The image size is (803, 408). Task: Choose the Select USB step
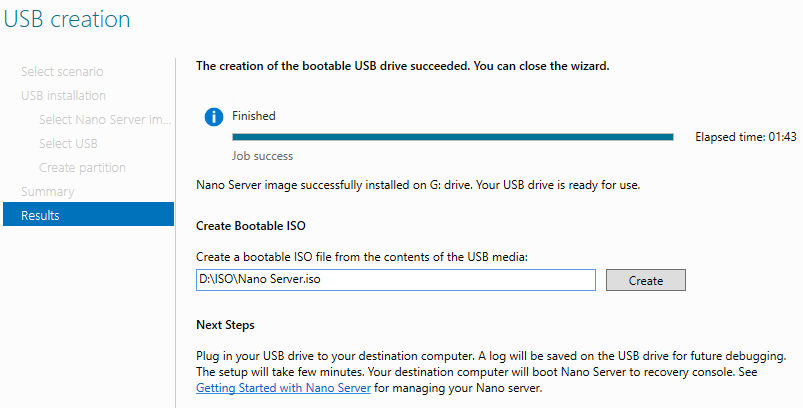coord(68,143)
